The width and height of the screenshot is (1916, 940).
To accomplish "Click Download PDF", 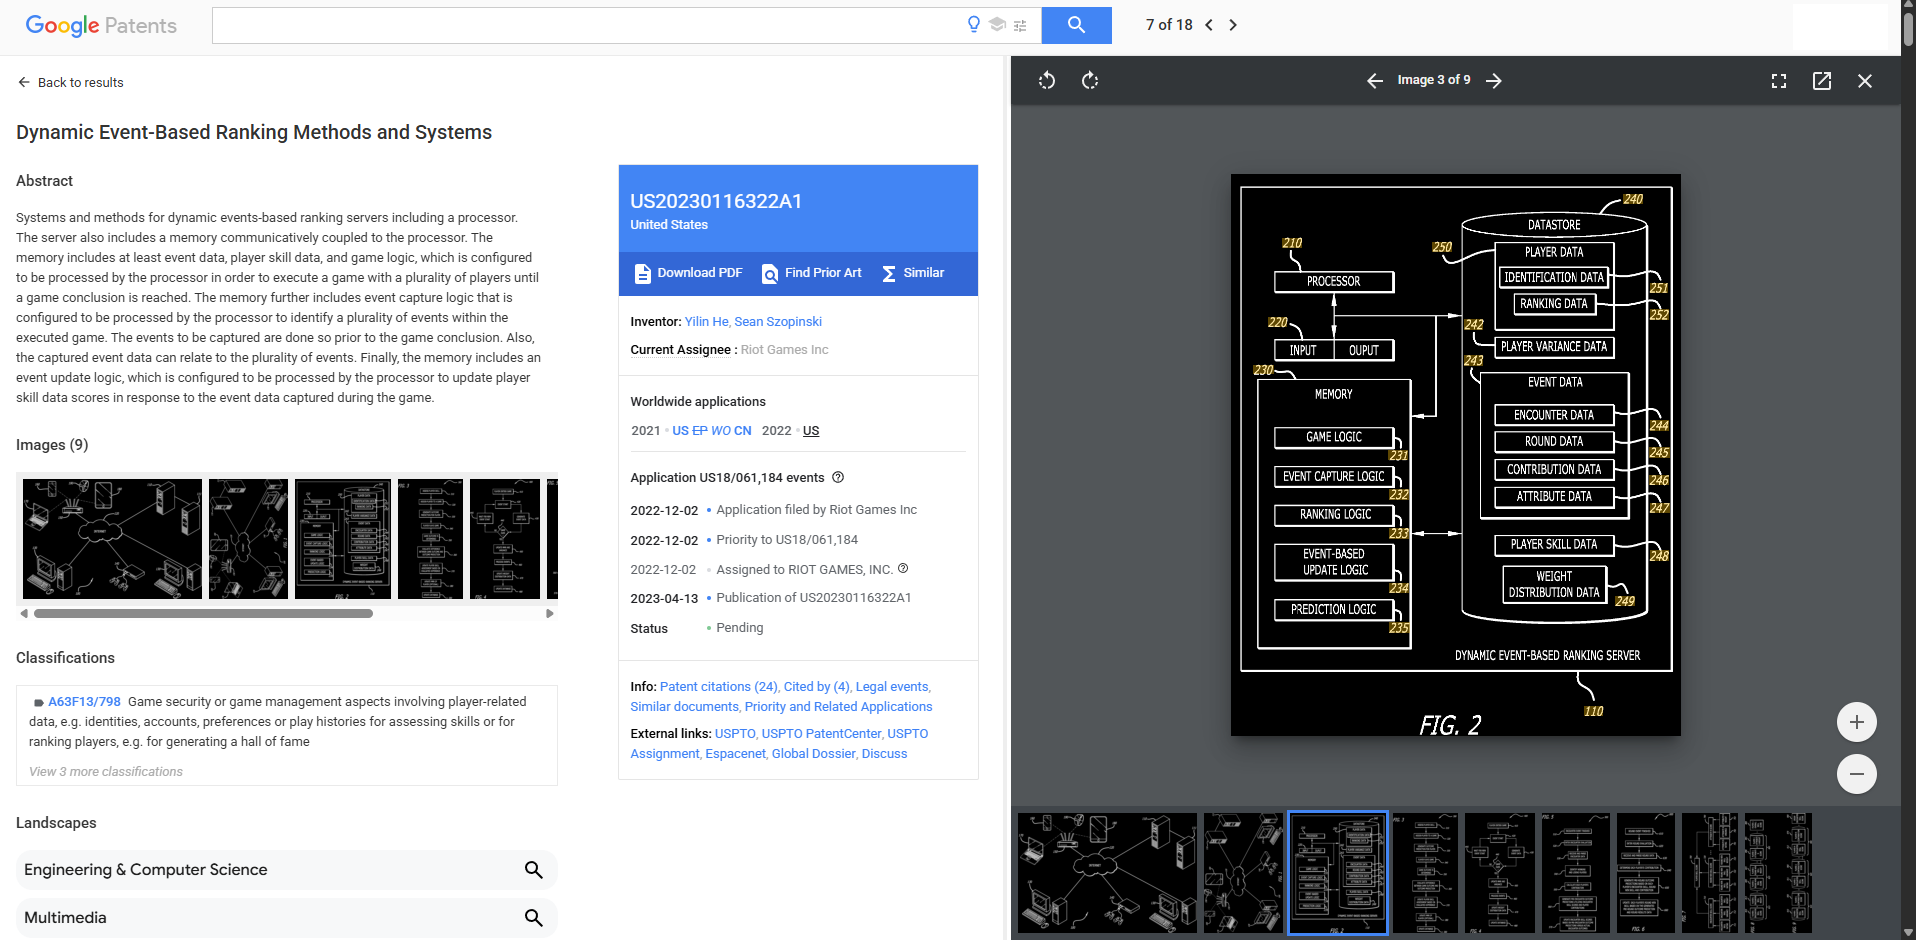I will point(689,273).
